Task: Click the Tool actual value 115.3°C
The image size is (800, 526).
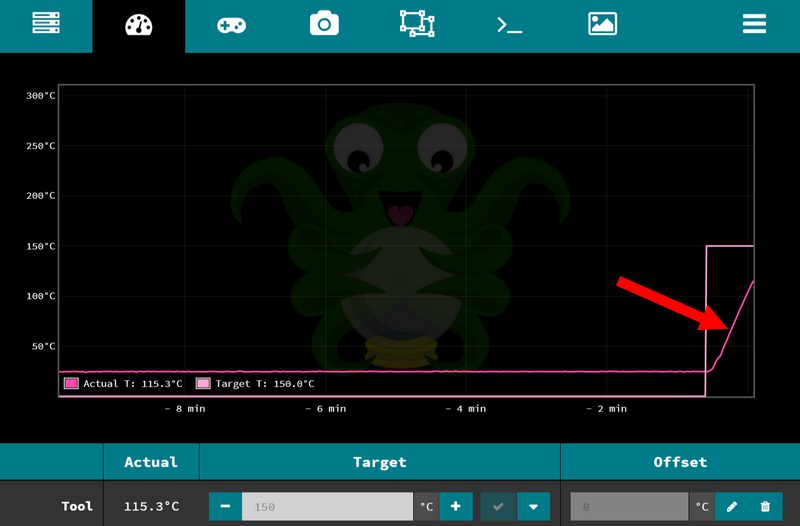Action: pyautogui.click(x=152, y=506)
